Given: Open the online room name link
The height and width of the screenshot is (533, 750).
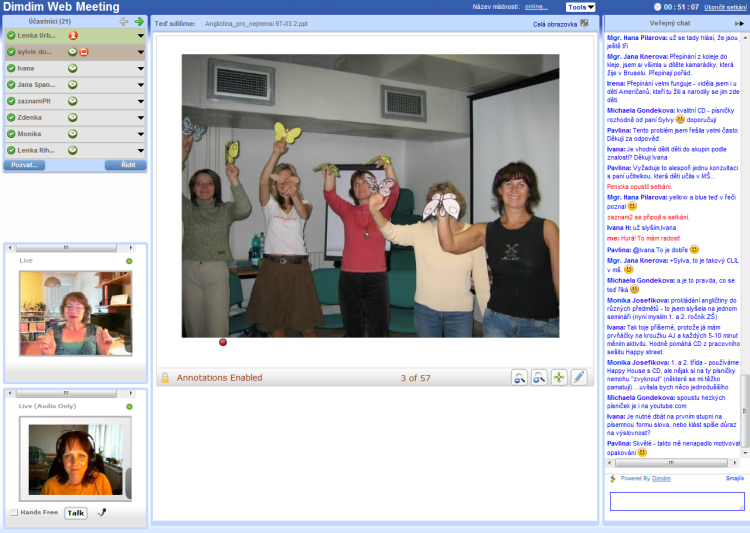Looking at the screenshot, I should (536, 7).
